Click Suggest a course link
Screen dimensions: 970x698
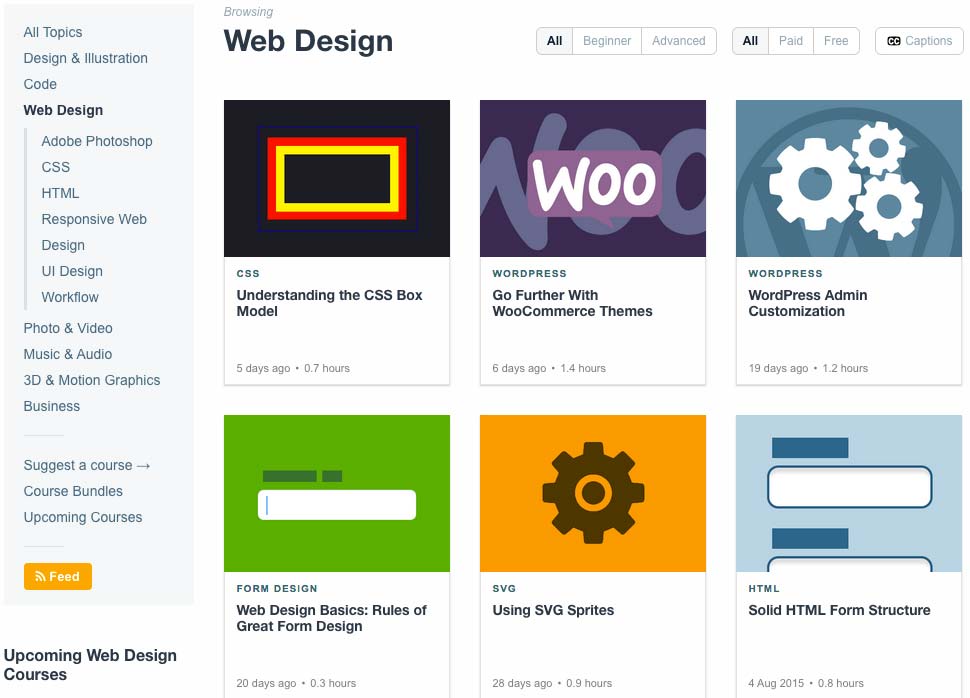click(87, 465)
